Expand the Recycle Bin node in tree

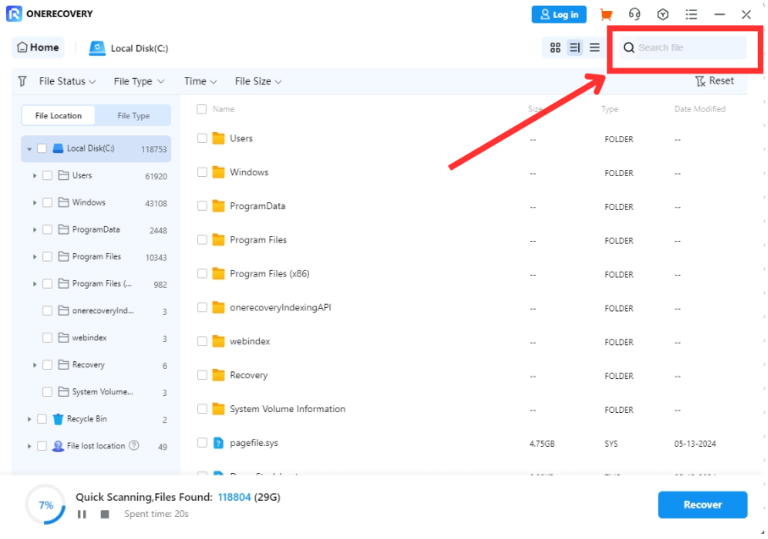(29, 419)
